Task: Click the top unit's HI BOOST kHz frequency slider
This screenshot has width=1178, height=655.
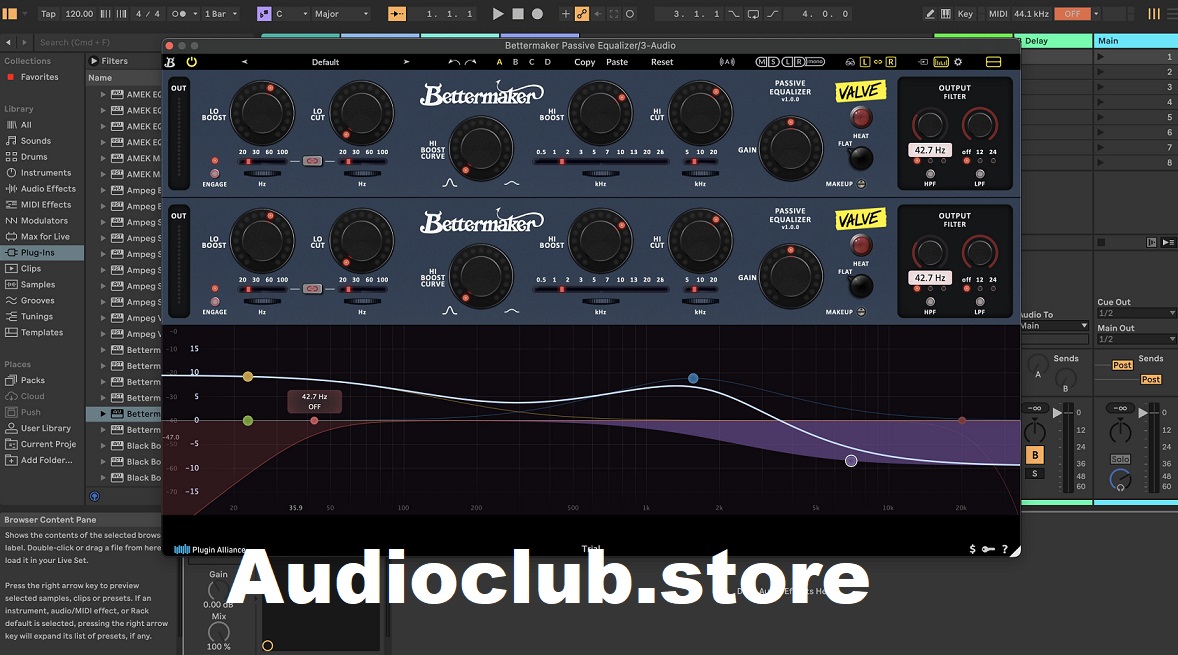Action: [x=600, y=161]
